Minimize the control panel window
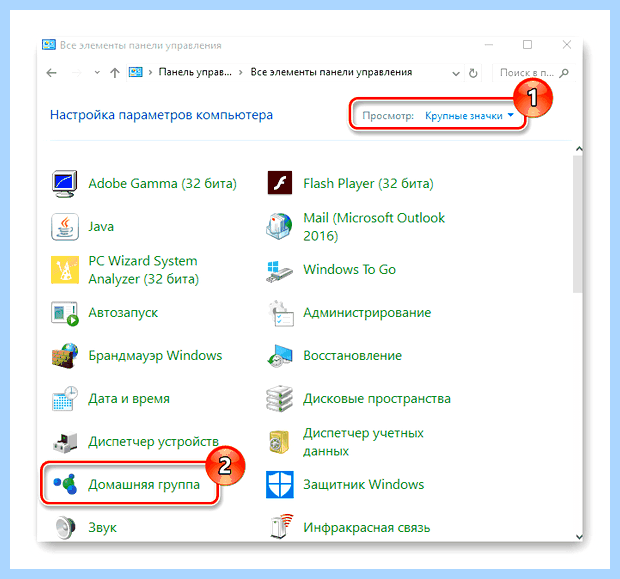The width and height of the screenshot is (620, 579). [x=489, y=45]
